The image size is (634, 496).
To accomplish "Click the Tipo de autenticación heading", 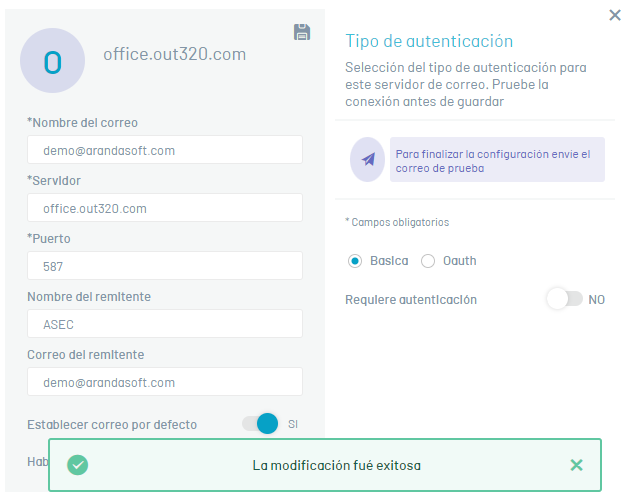I will click(429, 41).
